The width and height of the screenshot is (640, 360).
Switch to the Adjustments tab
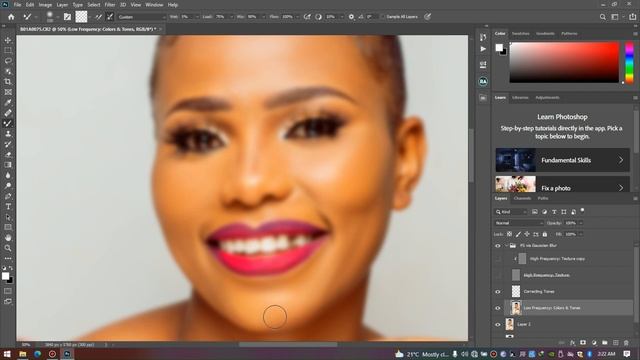[547, 98]
